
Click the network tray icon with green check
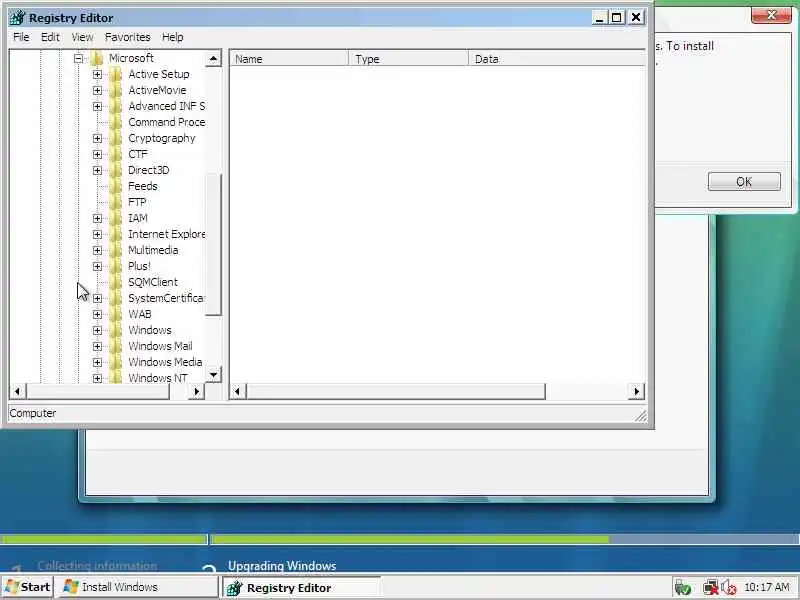click(x=682, y=588)
